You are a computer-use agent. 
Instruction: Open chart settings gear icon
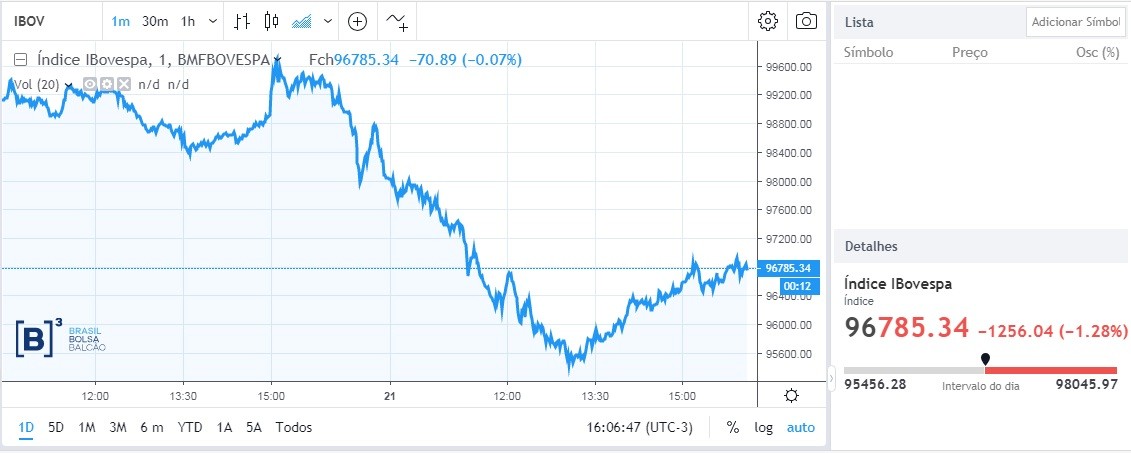[768, 21]
